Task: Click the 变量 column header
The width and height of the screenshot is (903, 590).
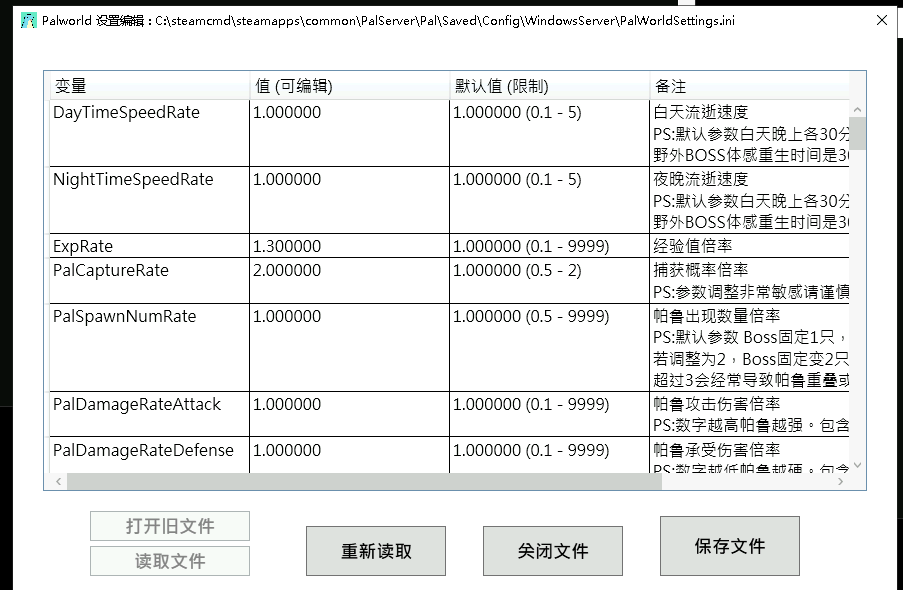Action: point(150,86)
